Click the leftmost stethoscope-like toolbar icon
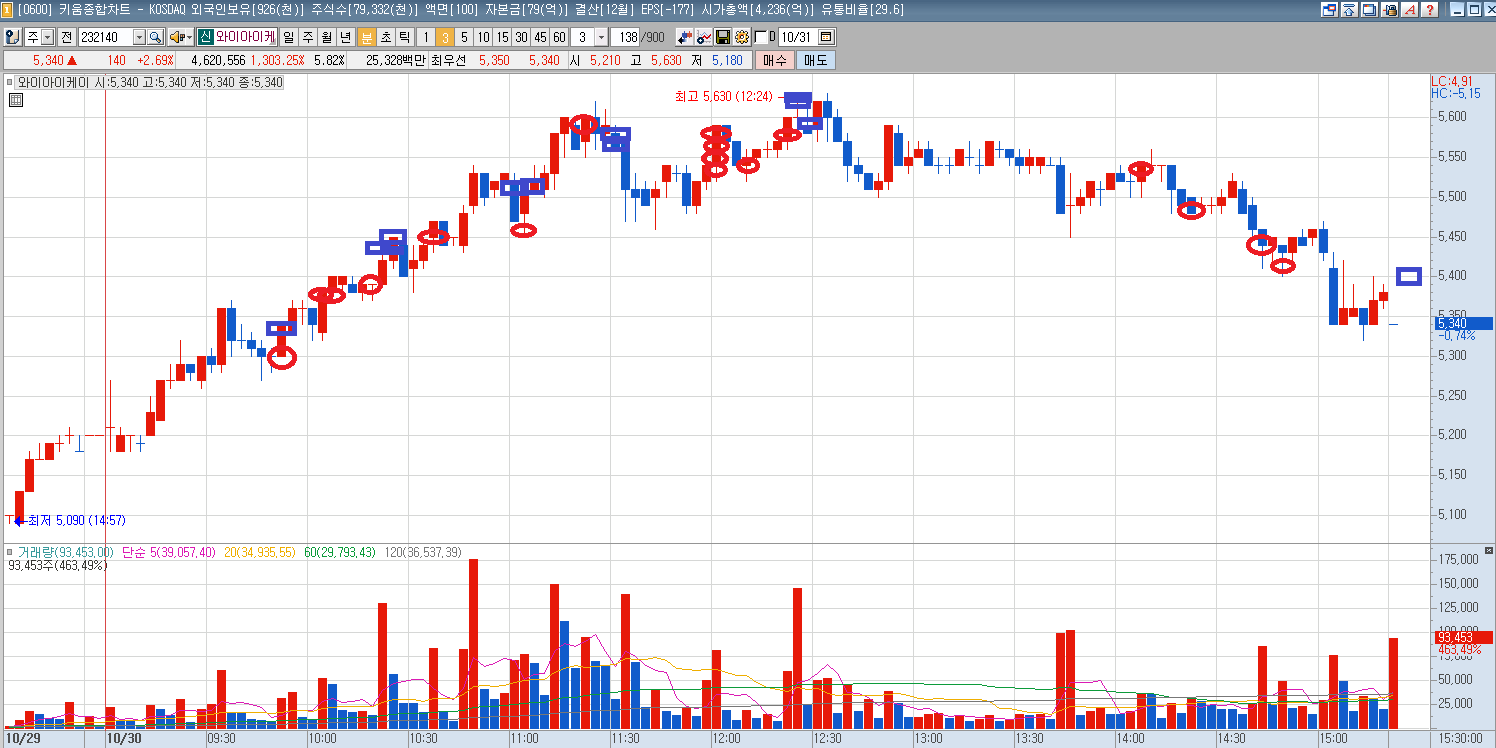This screenshot has height=748, width=1496. (x=12, y=37)
